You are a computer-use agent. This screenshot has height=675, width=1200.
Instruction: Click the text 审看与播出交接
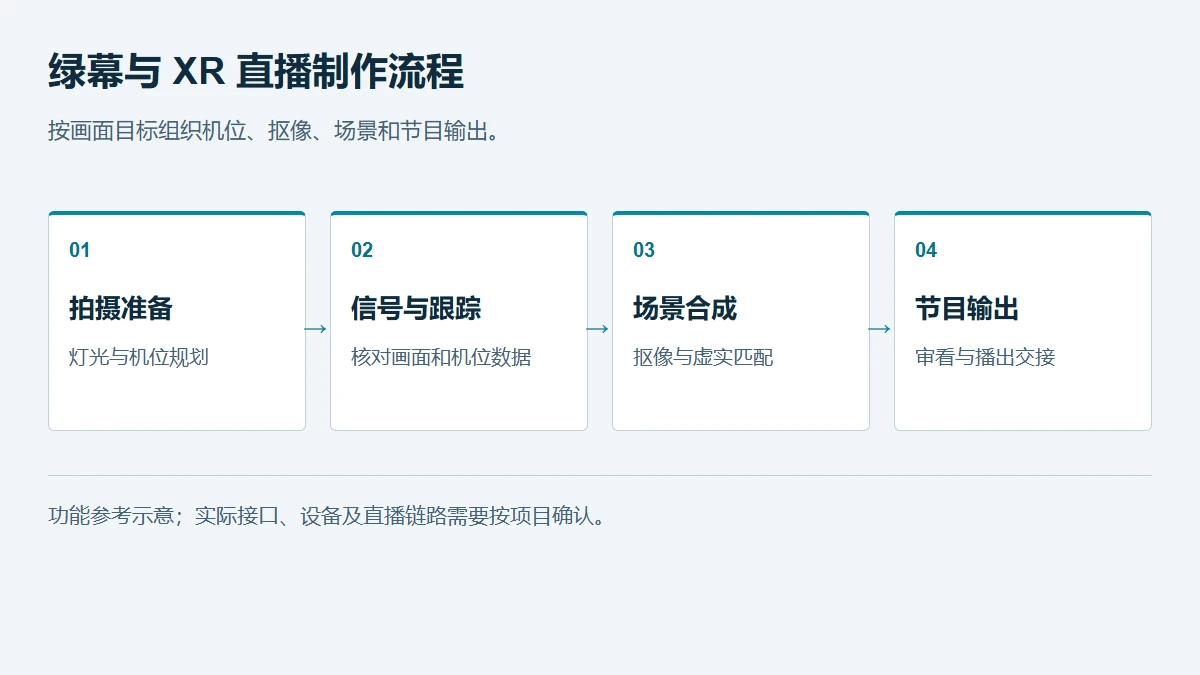(x=985, y=357)
